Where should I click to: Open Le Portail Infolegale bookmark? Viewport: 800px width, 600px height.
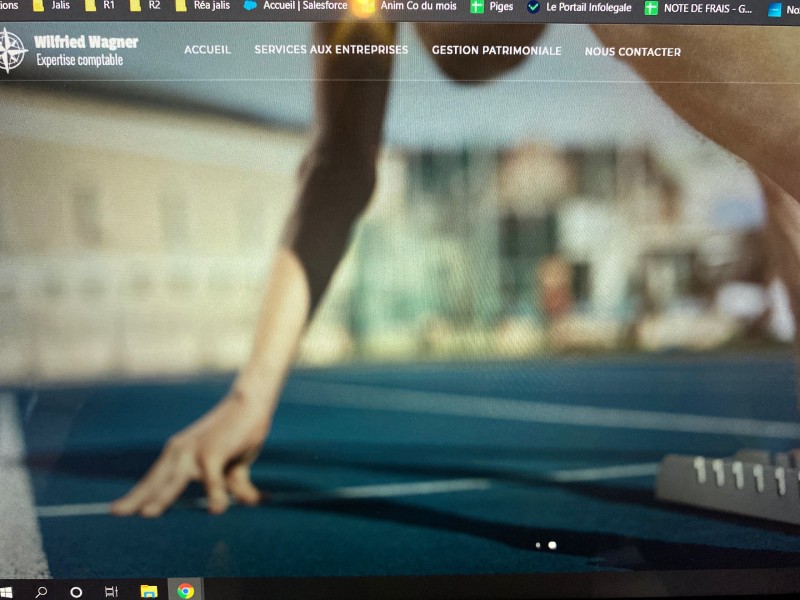click(x=583, y=7)
